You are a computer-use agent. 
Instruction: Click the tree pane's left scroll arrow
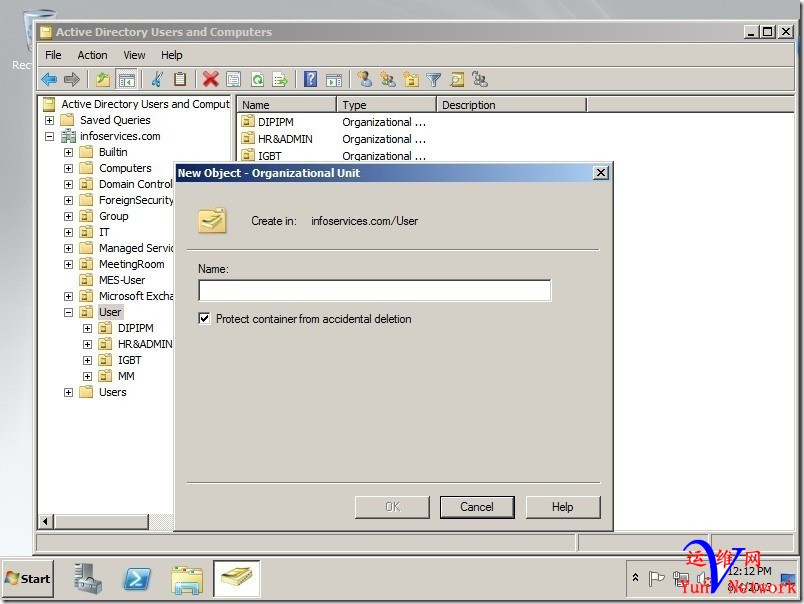coord(45,521)
